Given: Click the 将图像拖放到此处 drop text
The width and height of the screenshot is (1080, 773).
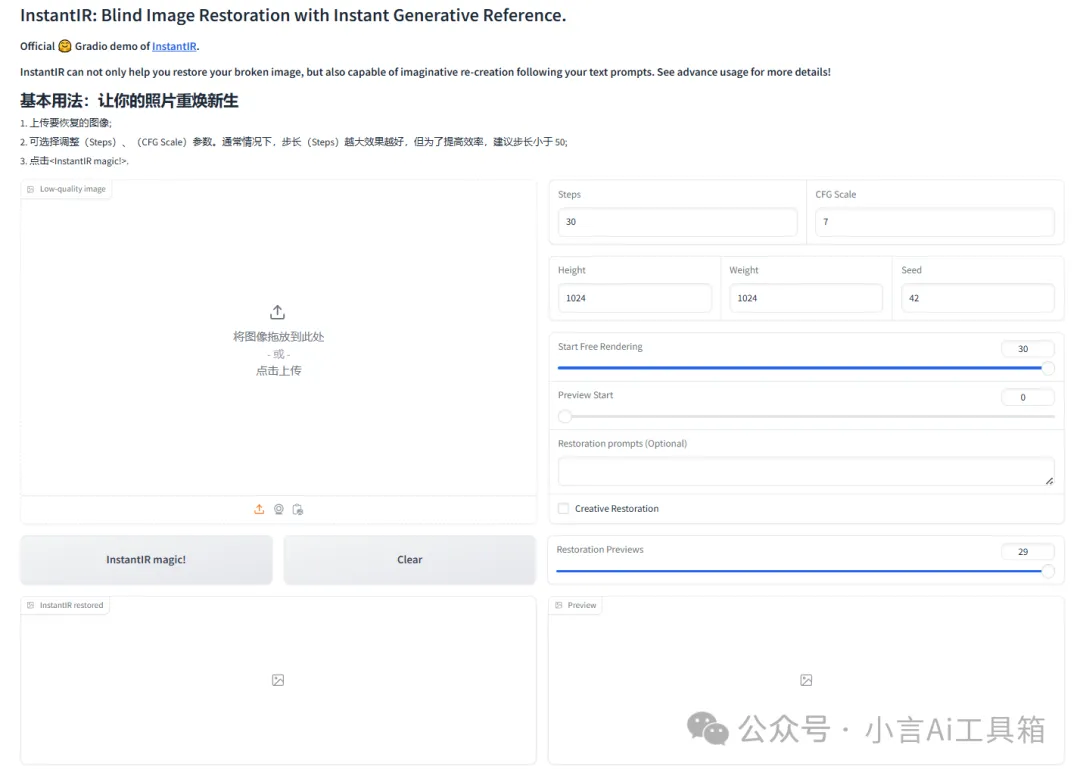Looking at the screenshot, I should [278, 337].
